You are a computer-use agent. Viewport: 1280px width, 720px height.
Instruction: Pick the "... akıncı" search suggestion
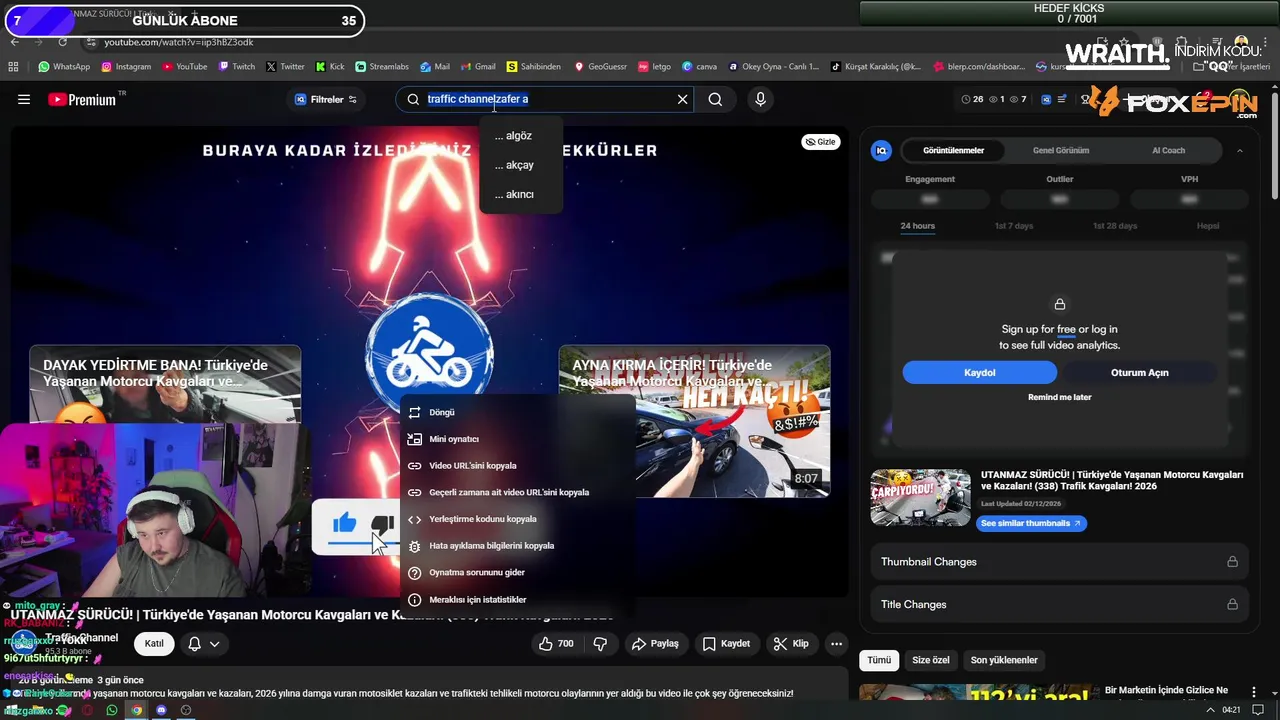520,194
